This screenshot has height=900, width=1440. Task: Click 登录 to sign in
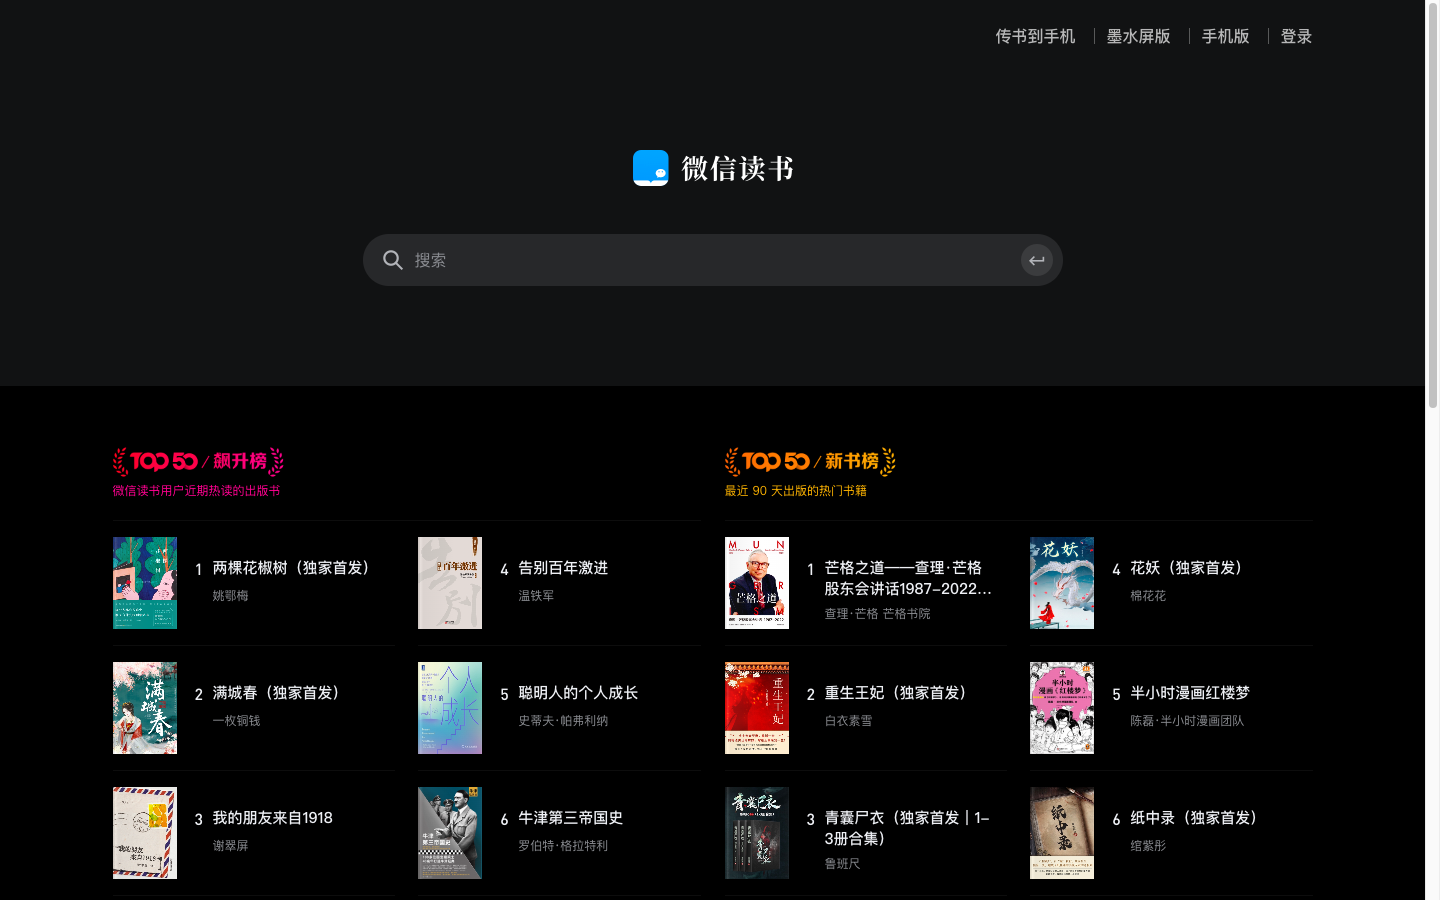[1296, 35]
